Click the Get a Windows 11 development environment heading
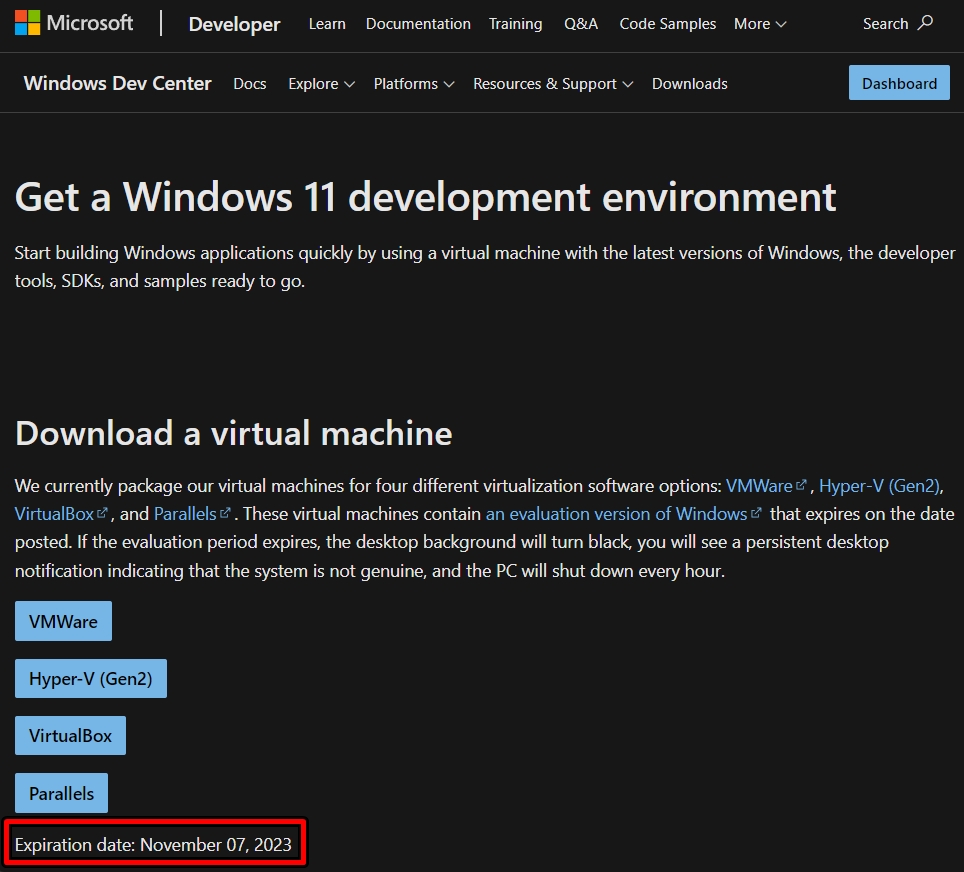 (x=425, y=197)
